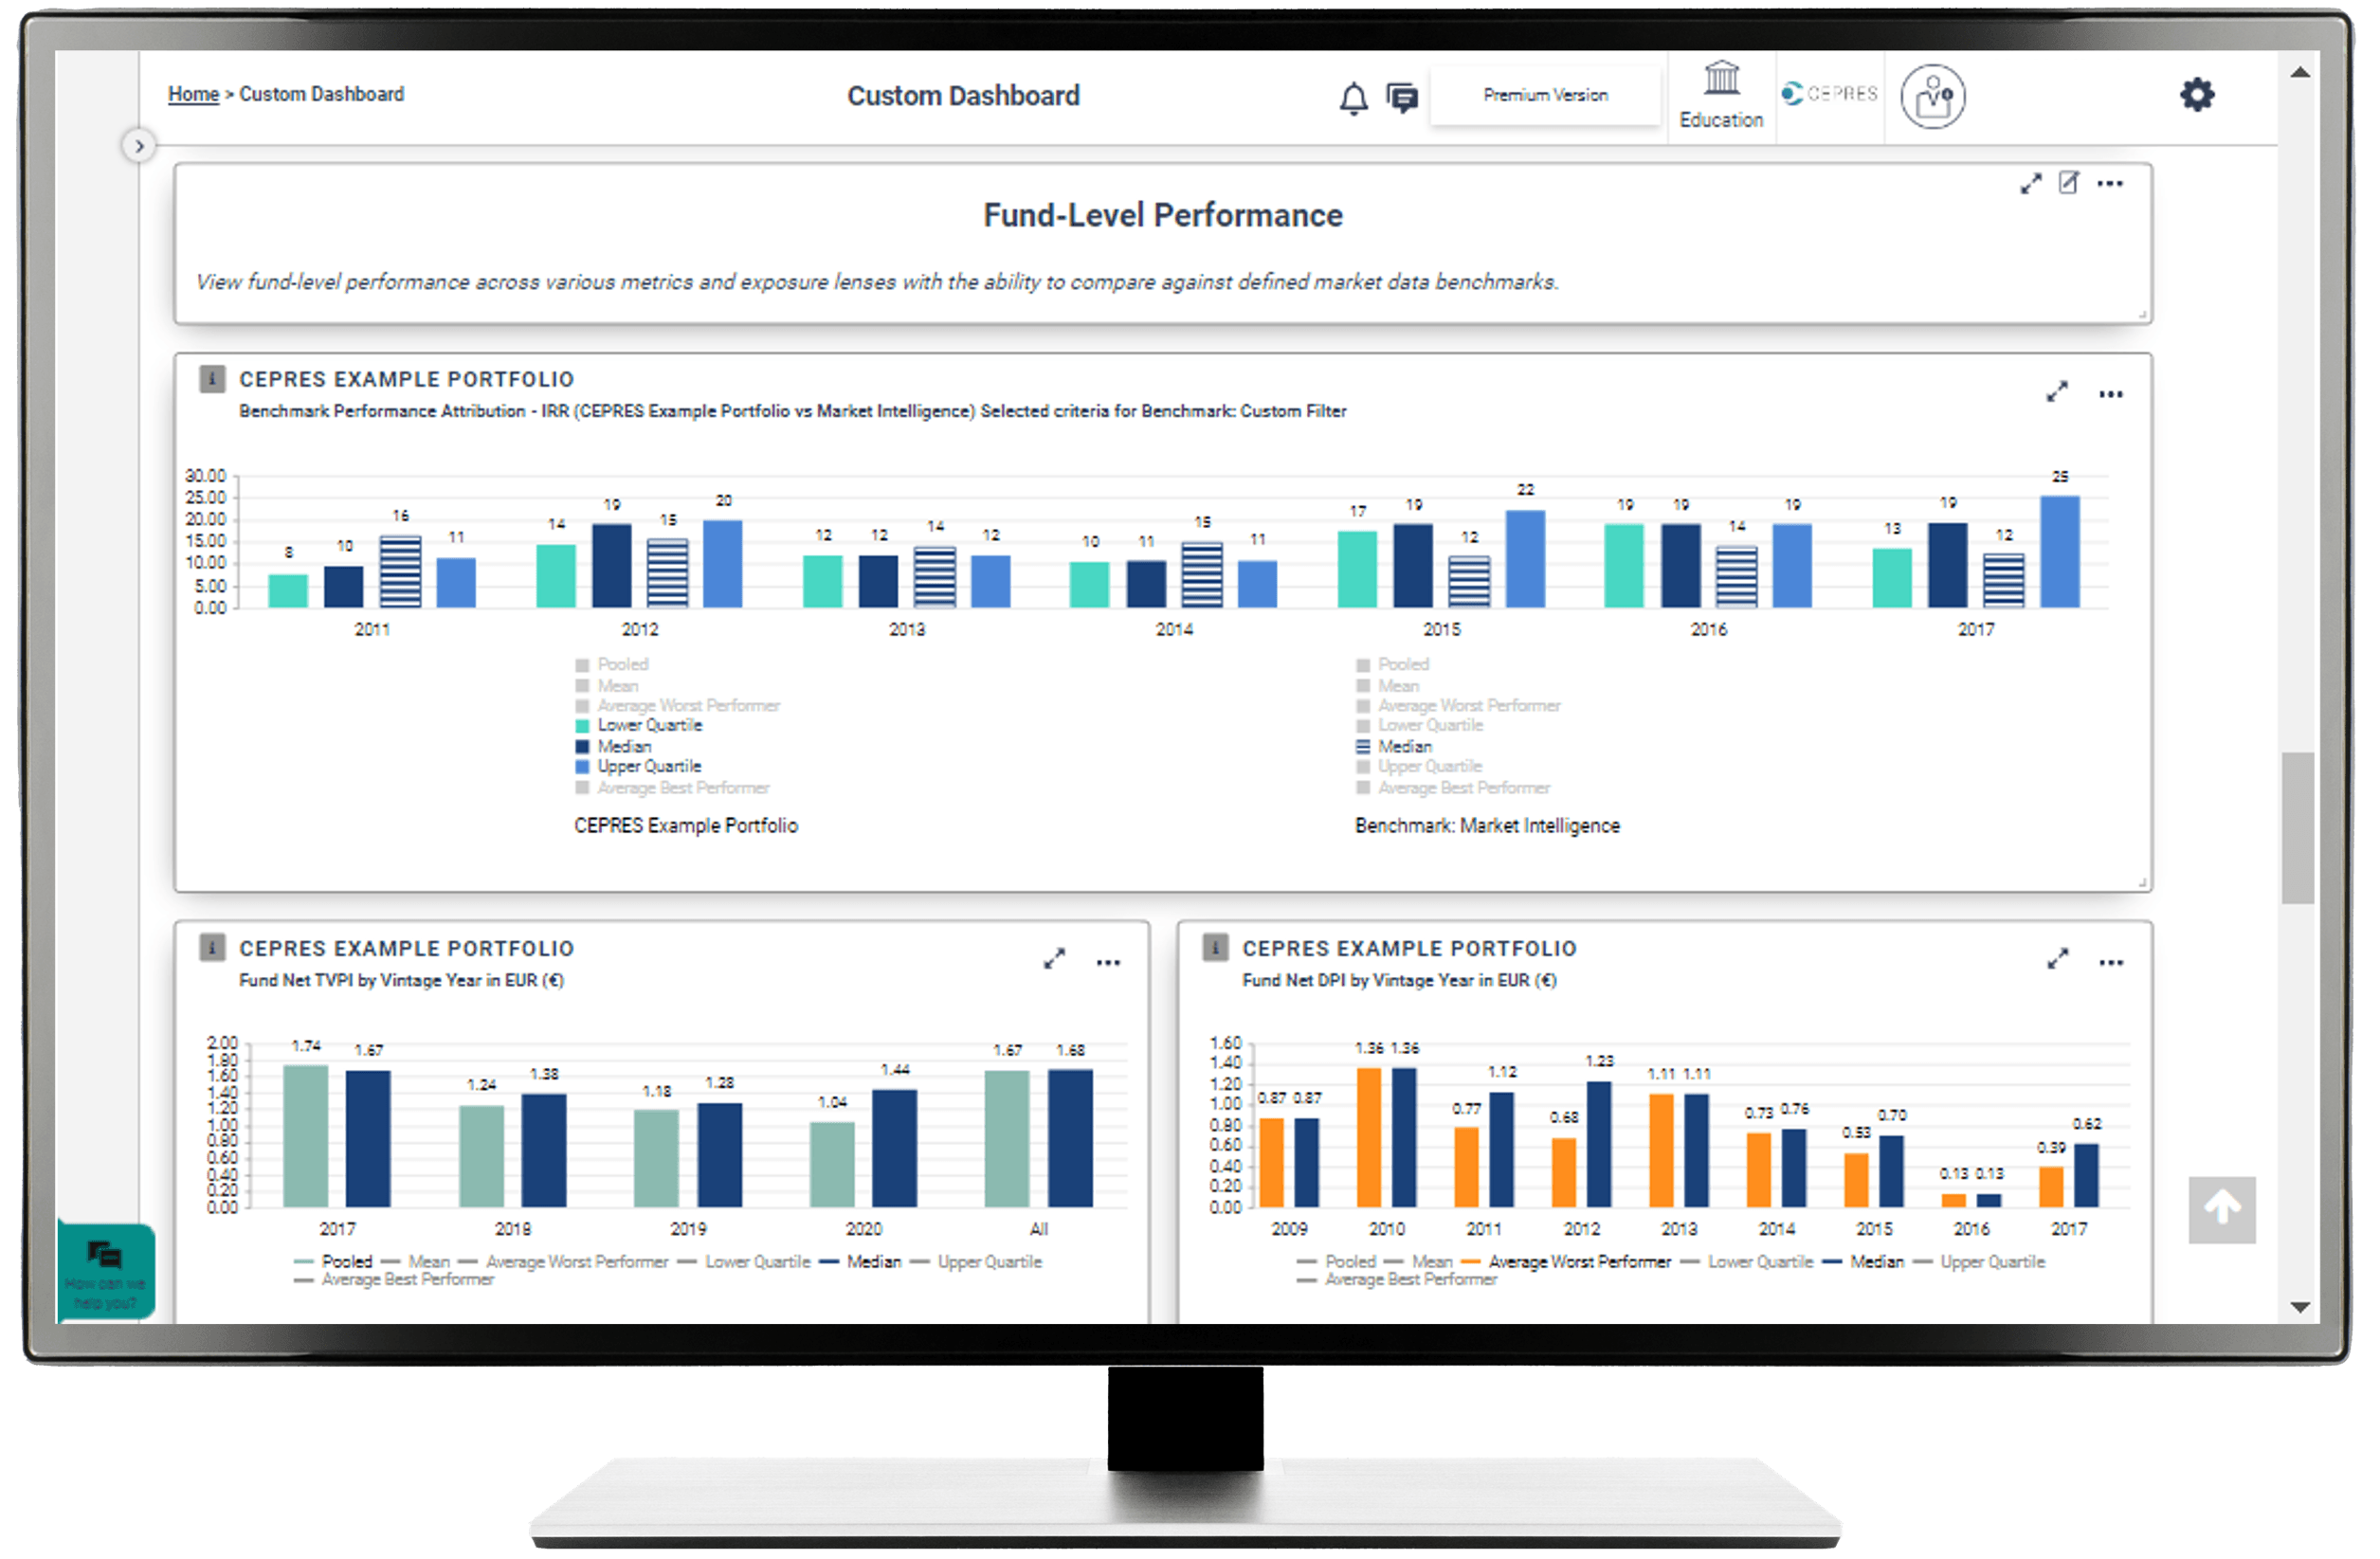Toggle Average Worst Performer in CEPRES Example Portfolio legend
The image size is (2380, 1559).
tap(678, 706)
